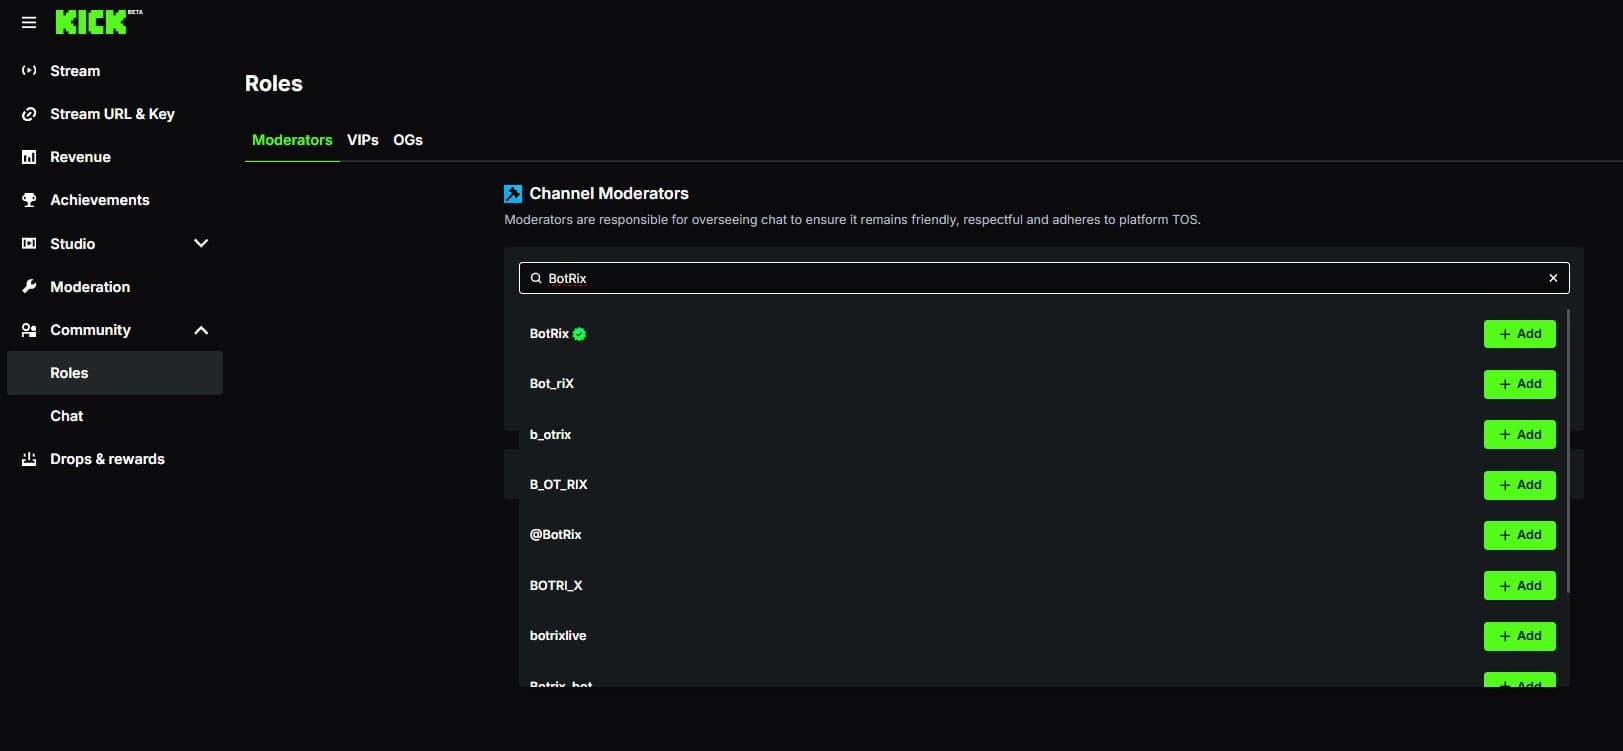This screenshot has height=751, width=1623.
Task: Click the Roles page title
Action: [274, 84]
